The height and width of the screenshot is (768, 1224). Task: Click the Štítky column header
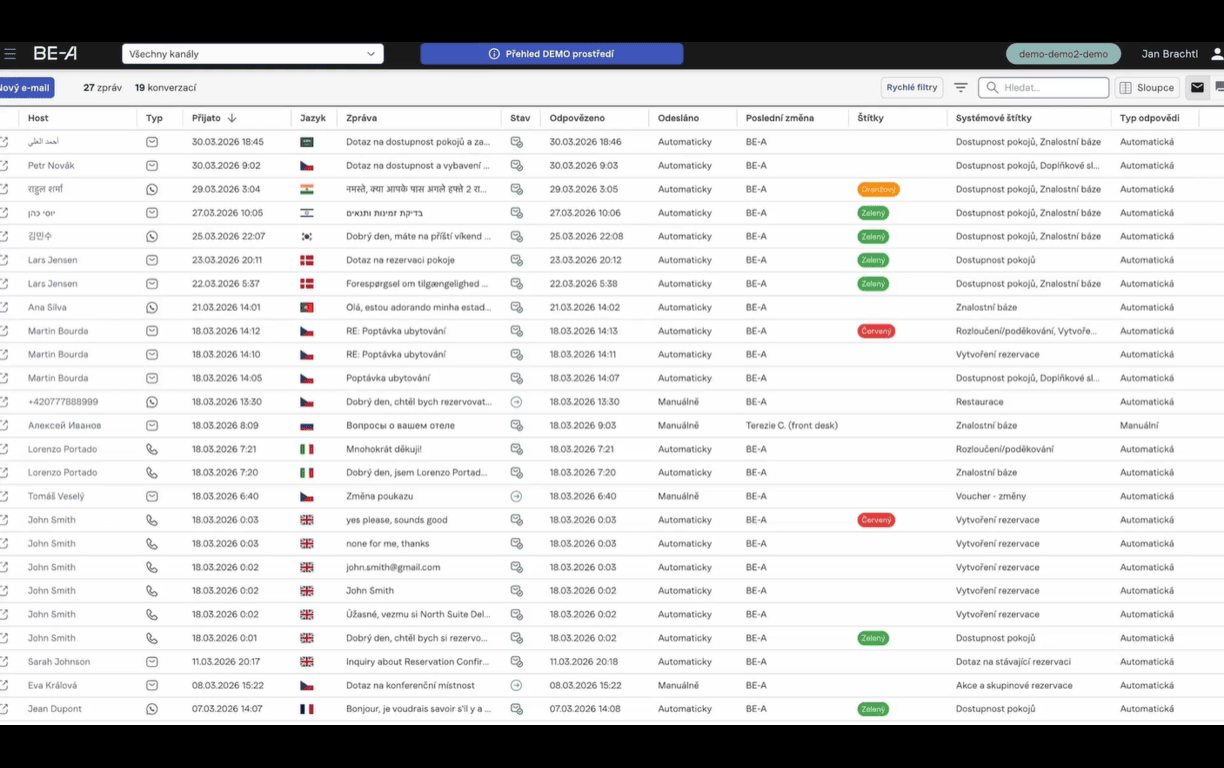click(869, 118)
